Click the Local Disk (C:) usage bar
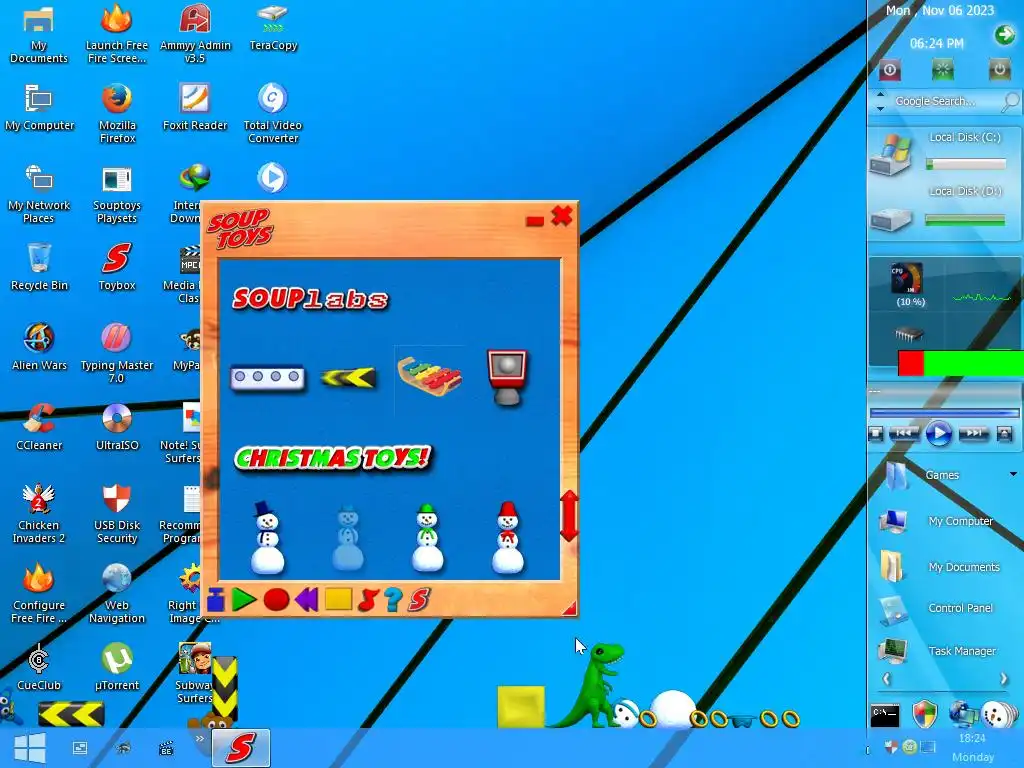 pyautogui.click(x=965, y=165)
